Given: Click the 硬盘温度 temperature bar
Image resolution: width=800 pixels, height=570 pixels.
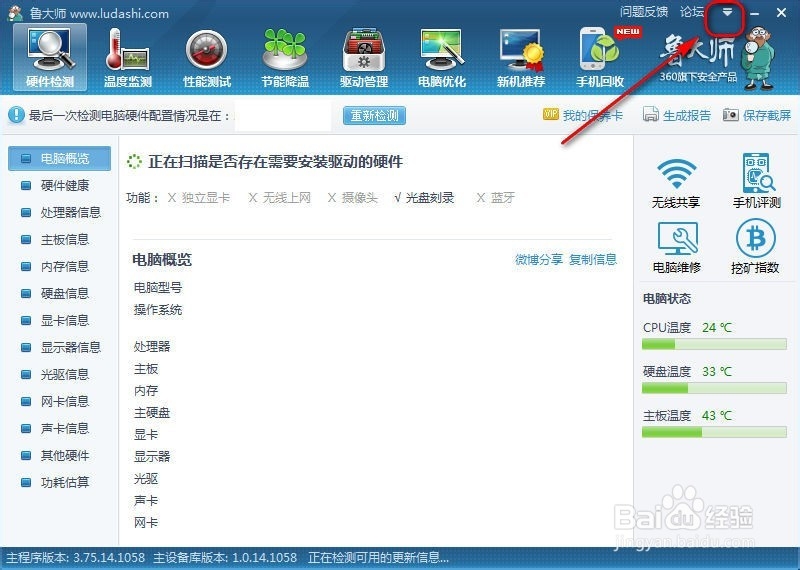Looking at the screenshot, I should (714, 388).
